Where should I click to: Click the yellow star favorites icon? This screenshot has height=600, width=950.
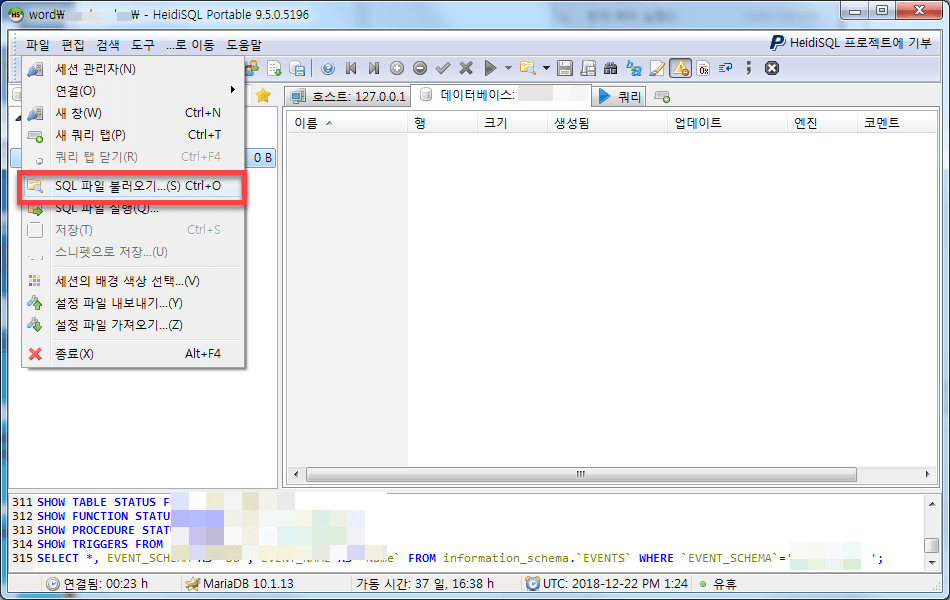[263, 95]
